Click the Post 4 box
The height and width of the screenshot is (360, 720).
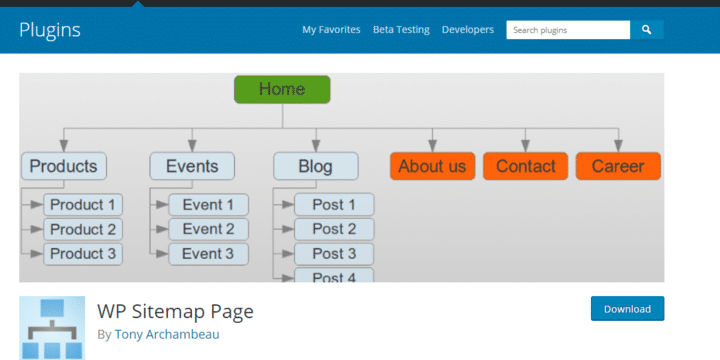click(x=334, y=276)
